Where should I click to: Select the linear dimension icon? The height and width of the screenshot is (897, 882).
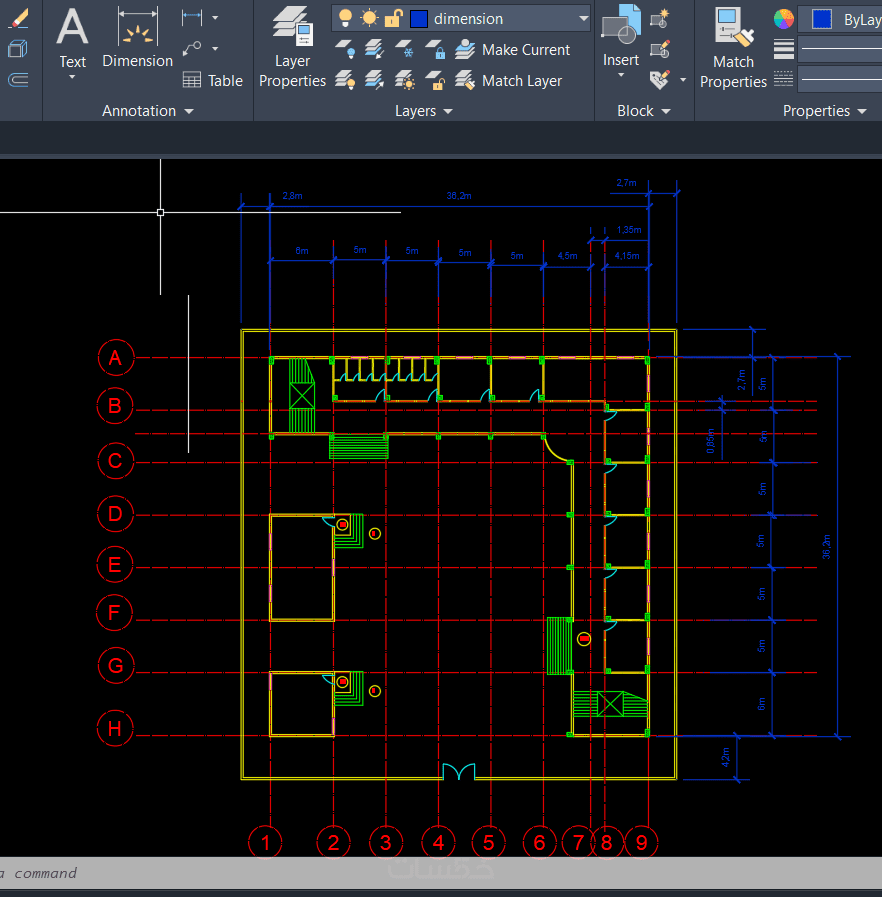coord(192,18)
